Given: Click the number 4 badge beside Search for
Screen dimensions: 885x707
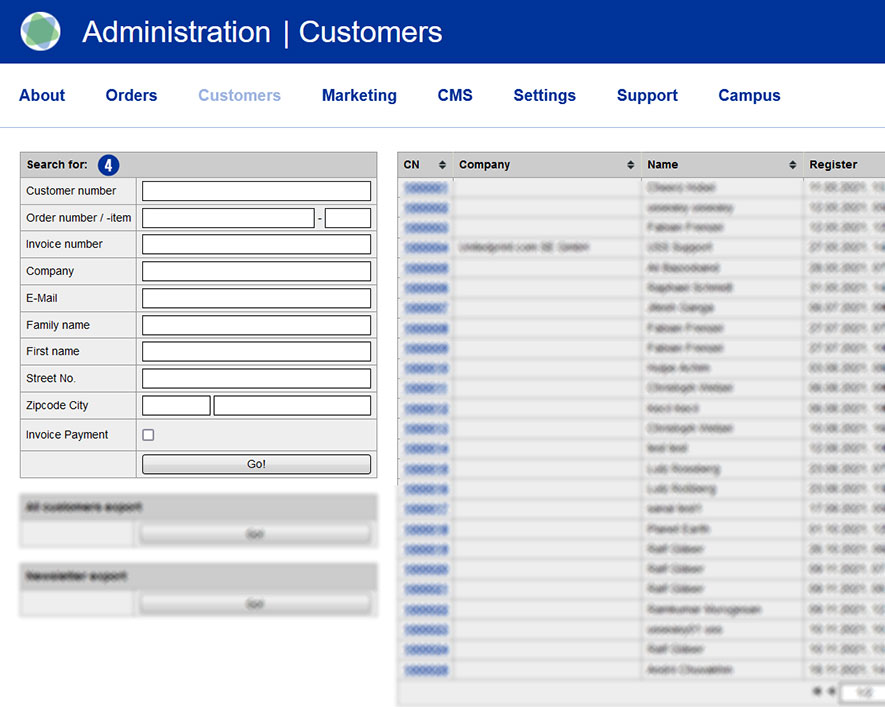Looking at the screenshot, I should [x=108, y=165].
